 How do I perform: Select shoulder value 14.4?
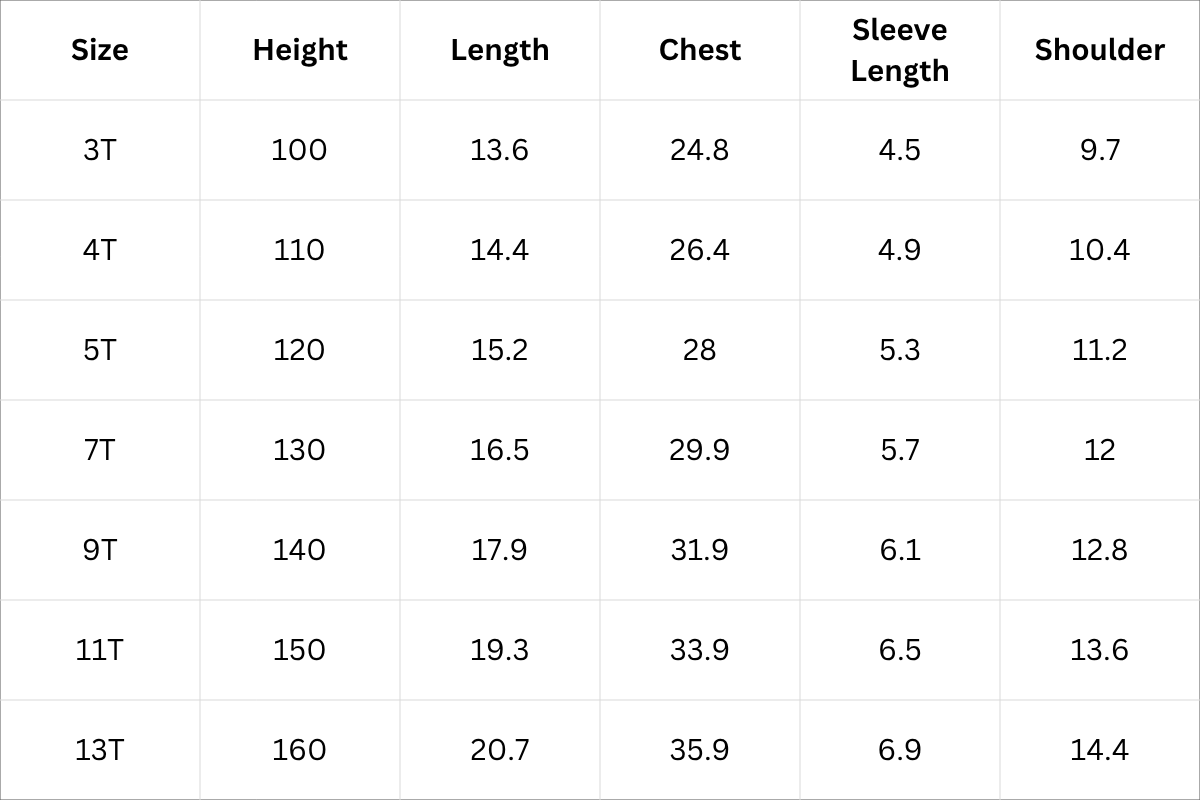click(1100, 750)
